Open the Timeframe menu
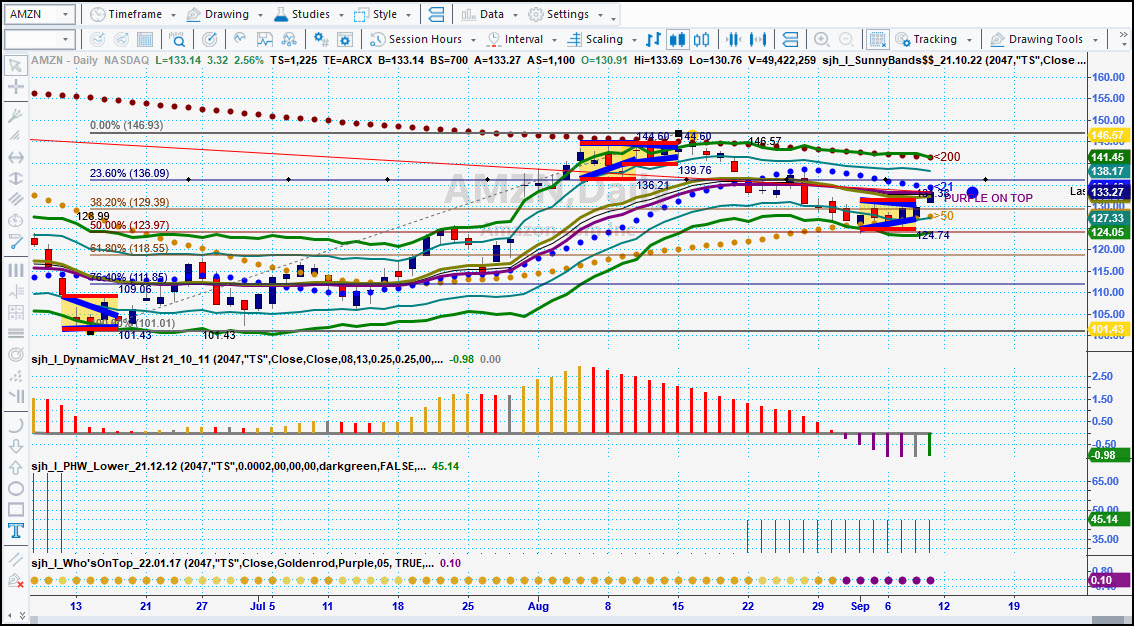Viewport: 1134px width, 626px height. [128, 14]
